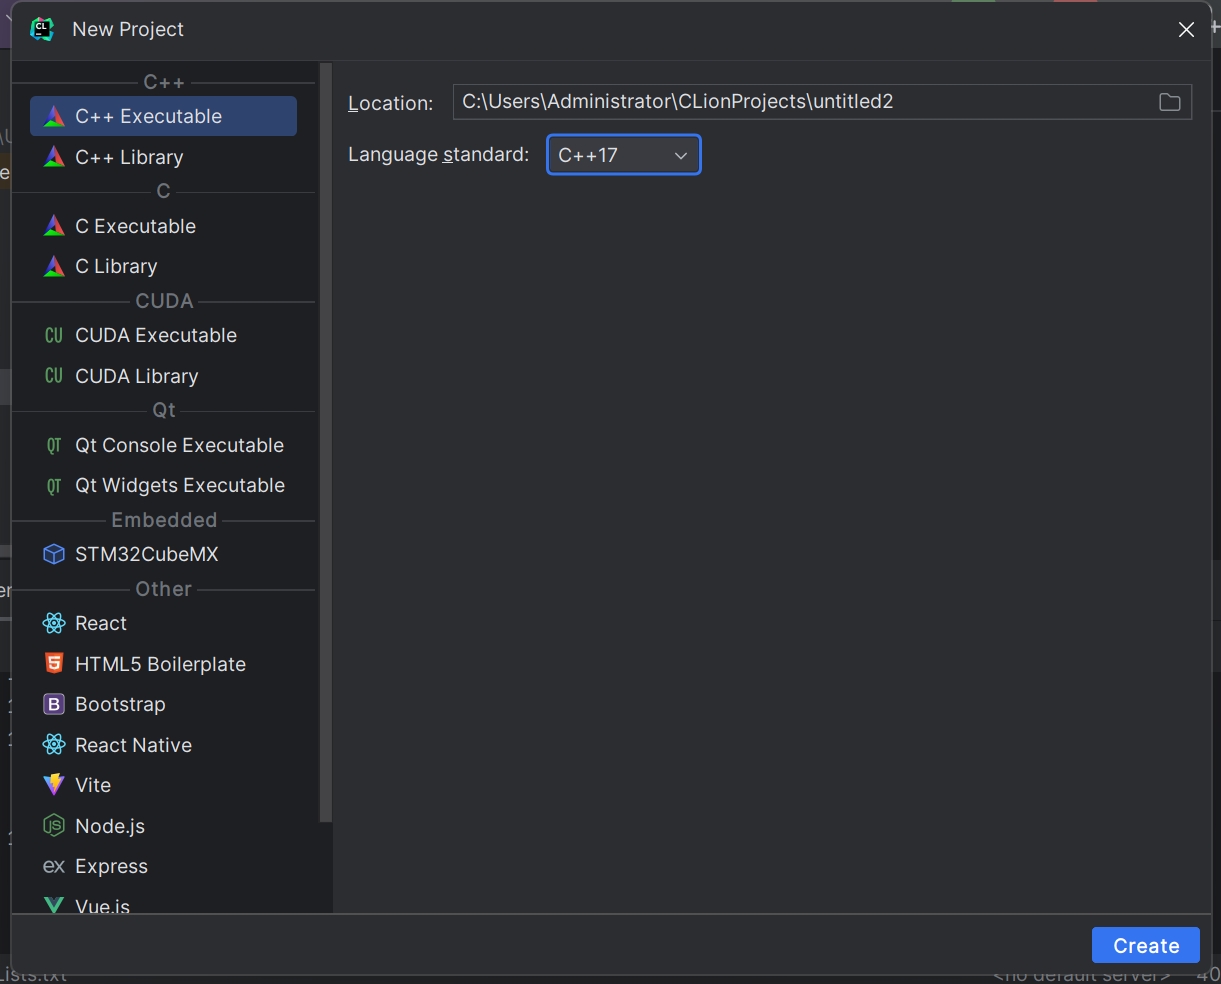Select "HTML5 Boilerplate" project type
The height and width of the screenshot is (984, 1221).
(x=164, y=664)
